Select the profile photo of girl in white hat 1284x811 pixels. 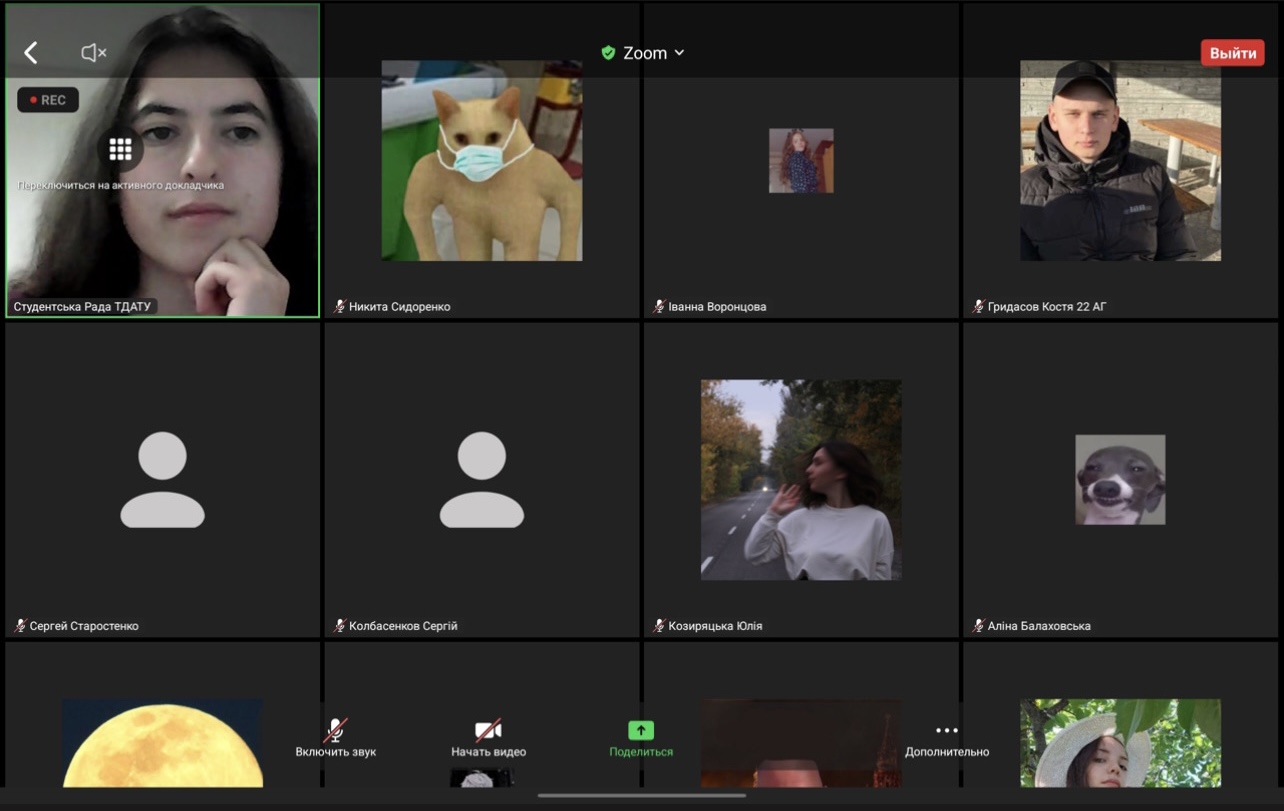(x=1121, y=743)
